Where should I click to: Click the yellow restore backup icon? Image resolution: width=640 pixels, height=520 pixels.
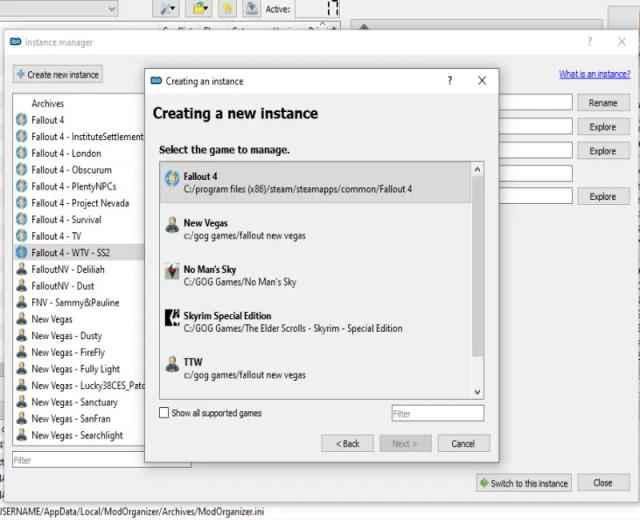click(227, 8)
